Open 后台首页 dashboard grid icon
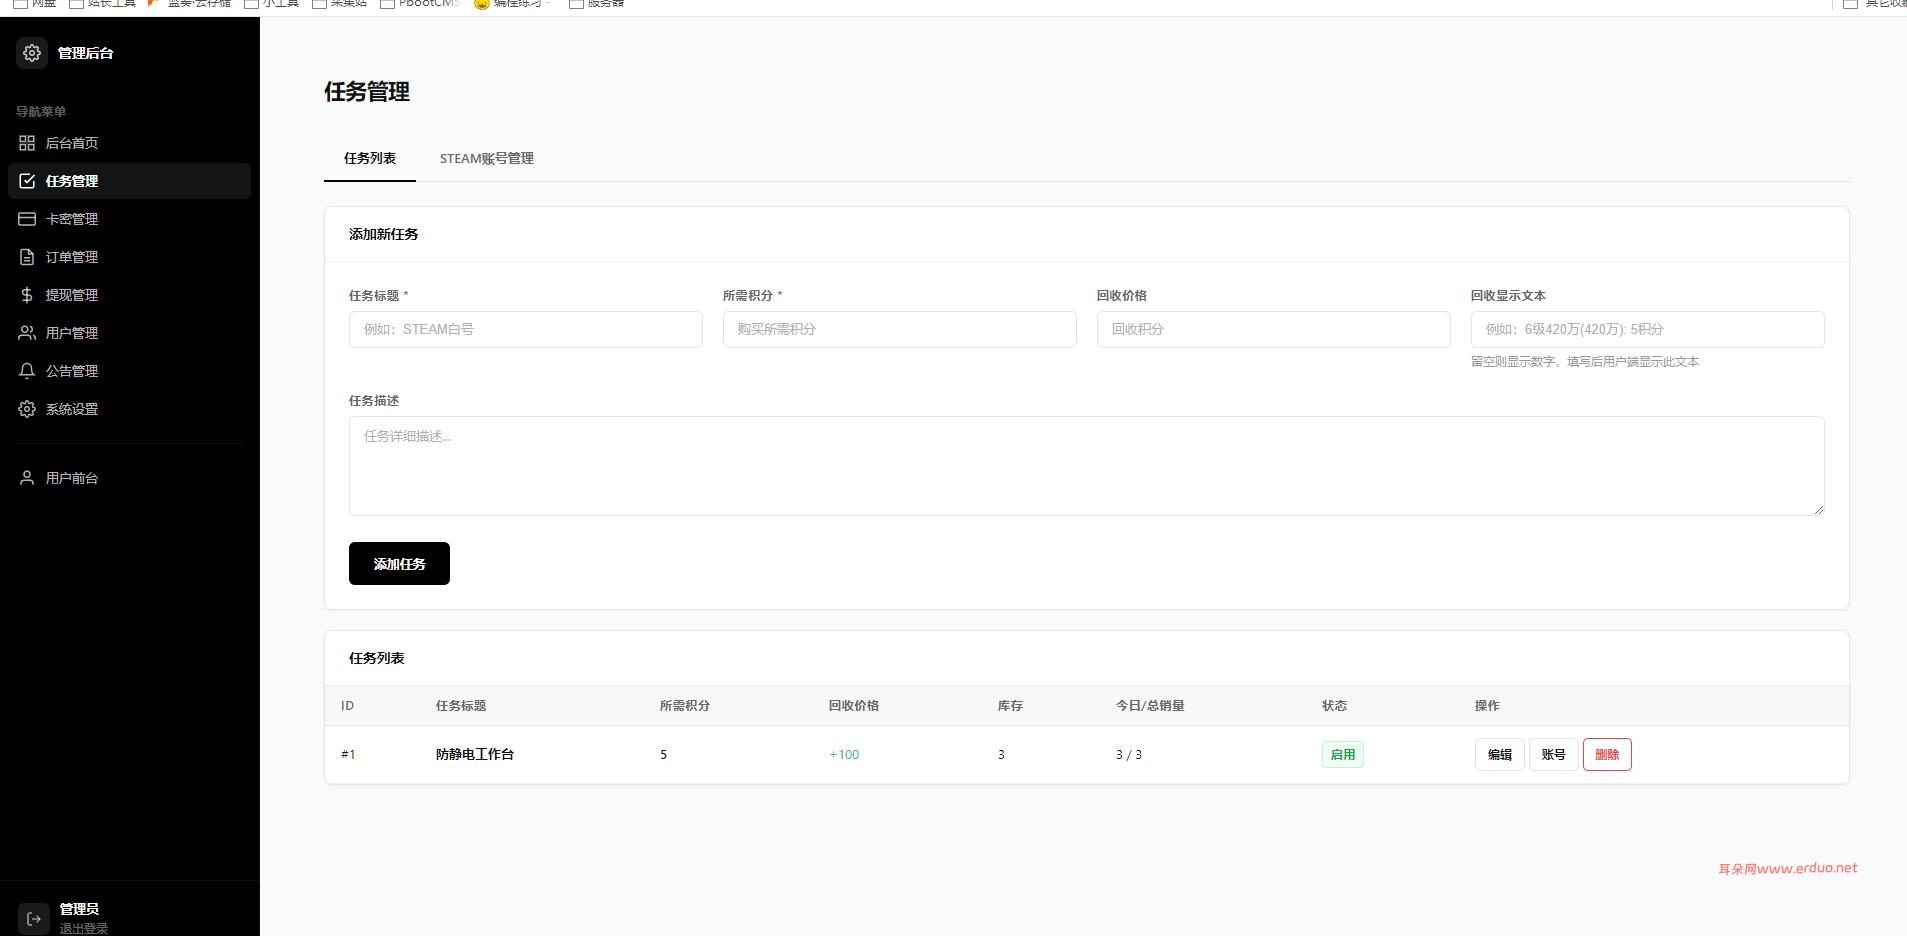 tap(27, 143)
